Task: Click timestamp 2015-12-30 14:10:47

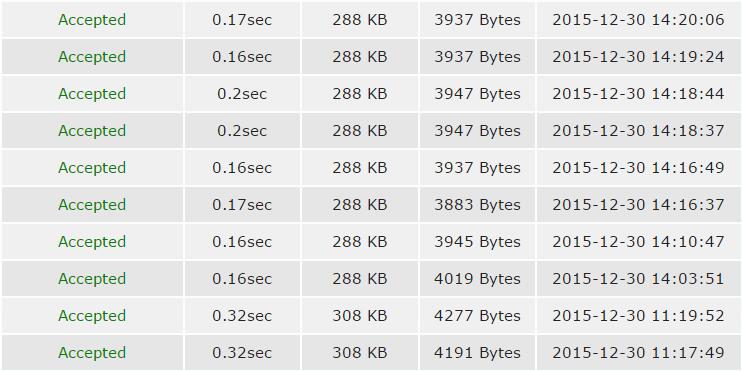Action: click(638, 242)
